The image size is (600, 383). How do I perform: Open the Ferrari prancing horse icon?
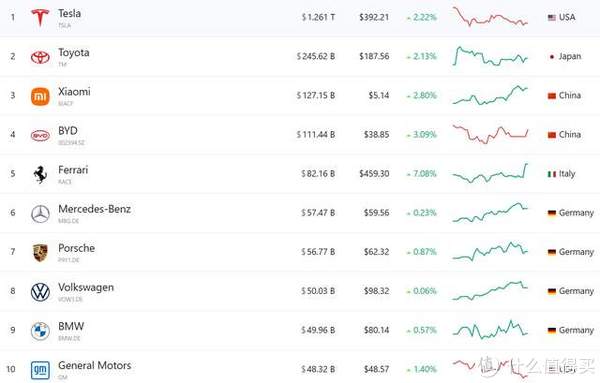pyautogui.click(x=40, y=174)
